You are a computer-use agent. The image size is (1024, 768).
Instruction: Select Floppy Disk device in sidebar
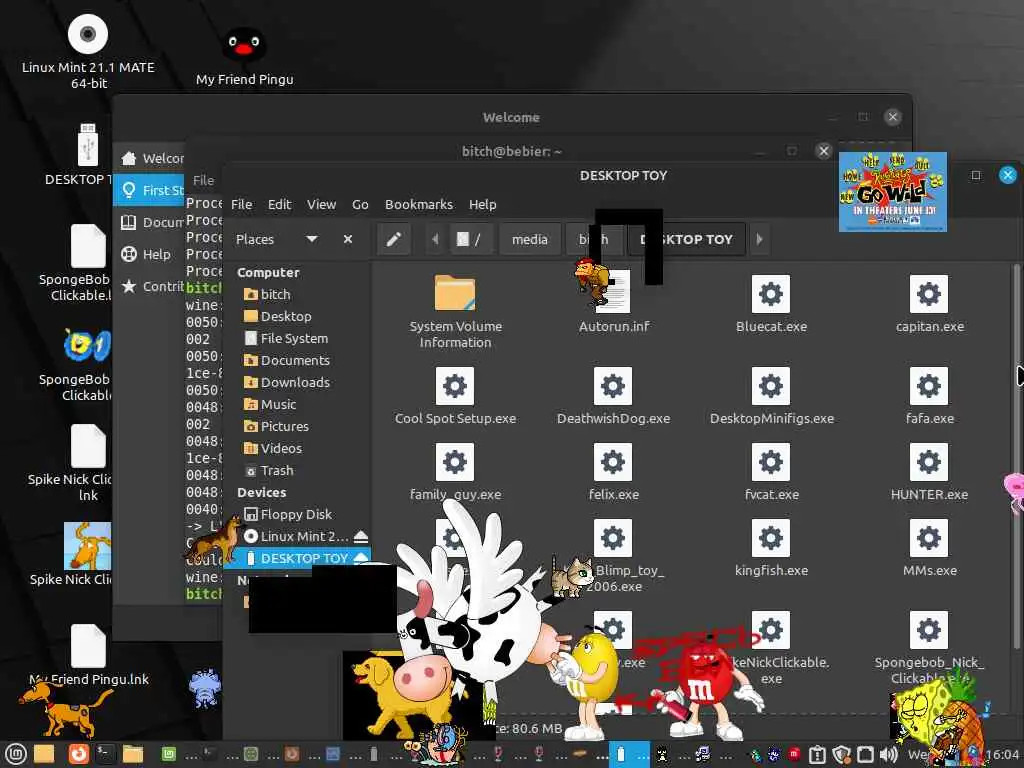298,514
